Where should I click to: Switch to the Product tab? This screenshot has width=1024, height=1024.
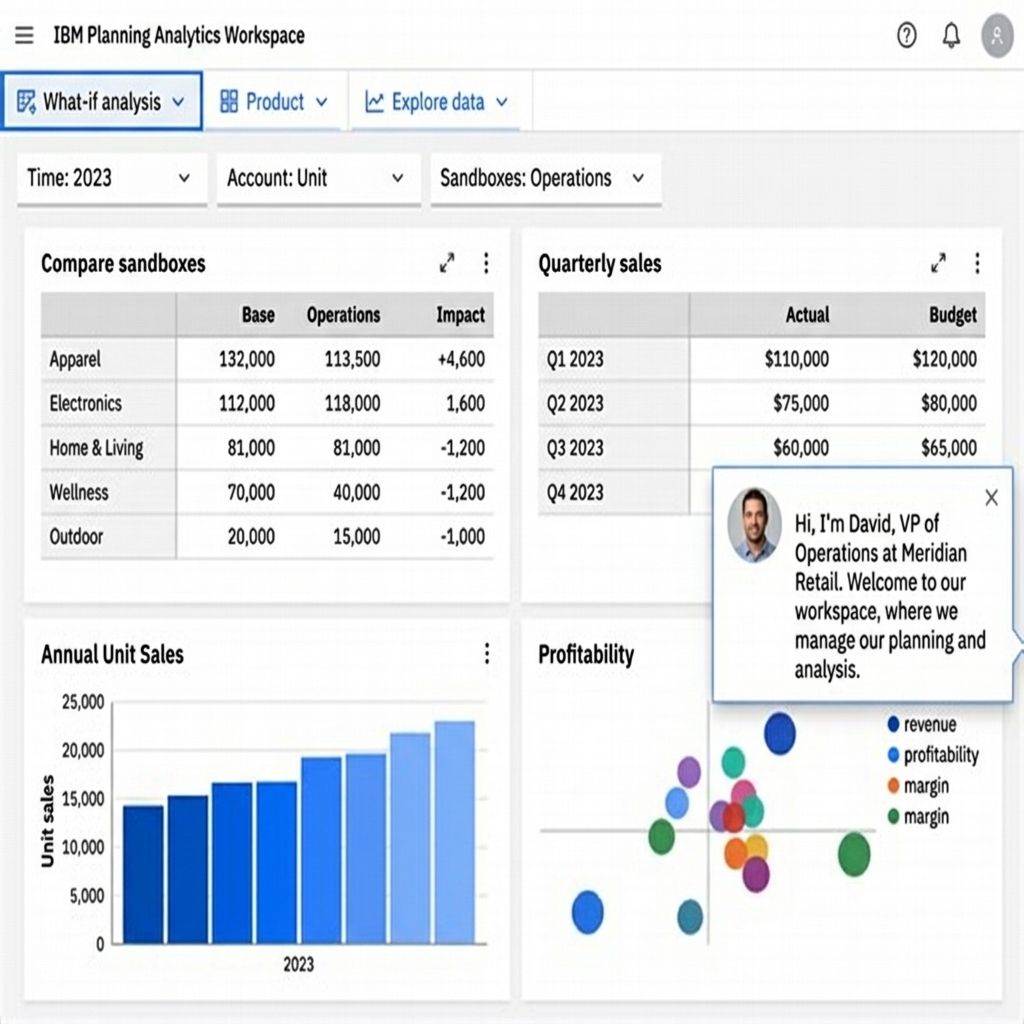(x=274, y=101)
